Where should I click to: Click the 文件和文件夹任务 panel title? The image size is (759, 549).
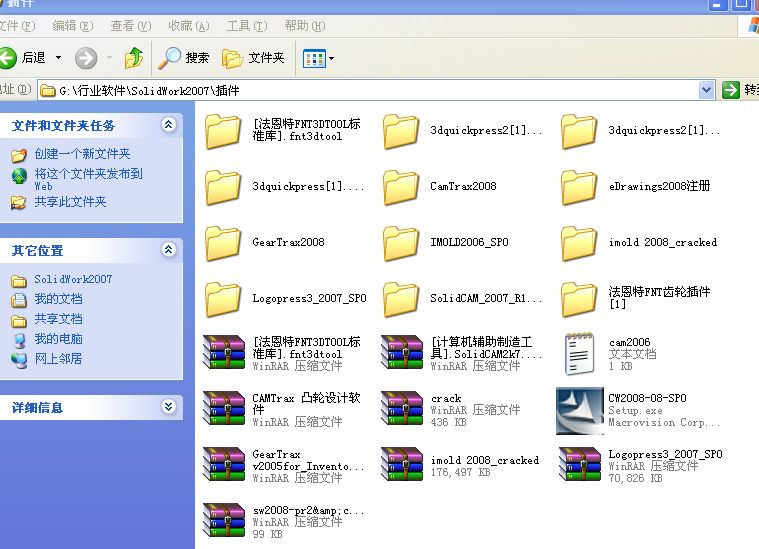pos(63,126)
